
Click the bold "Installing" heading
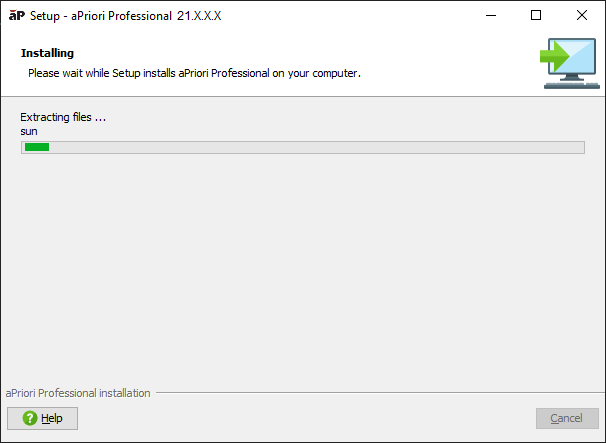click(x=47, y=53)
